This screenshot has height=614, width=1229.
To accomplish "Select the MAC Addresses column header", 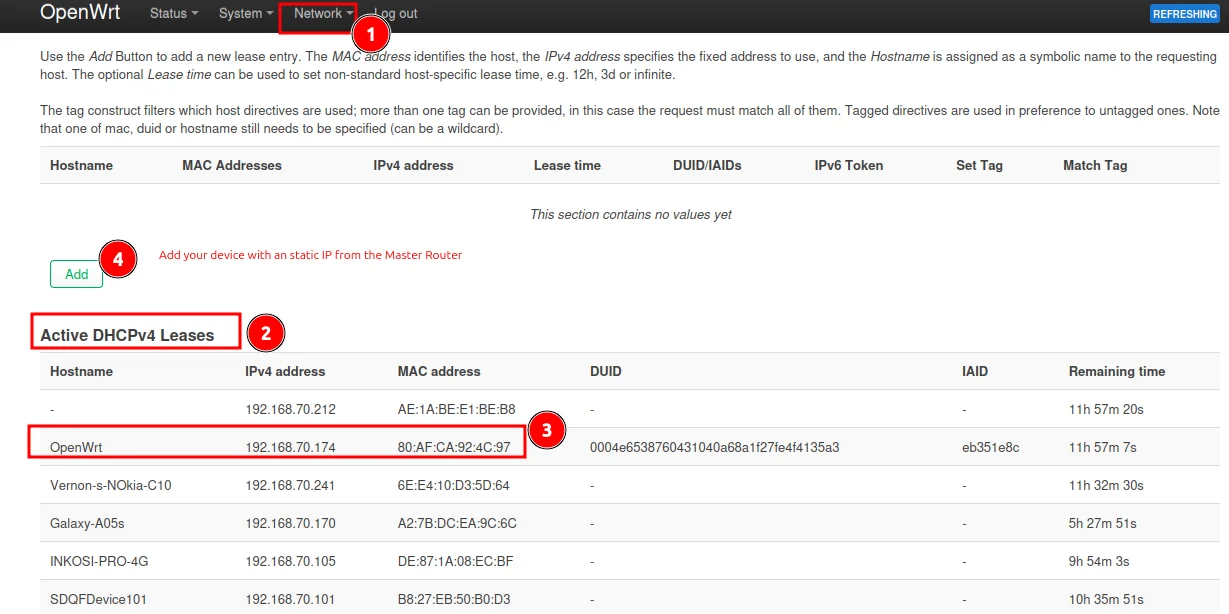I will (232, 165).
